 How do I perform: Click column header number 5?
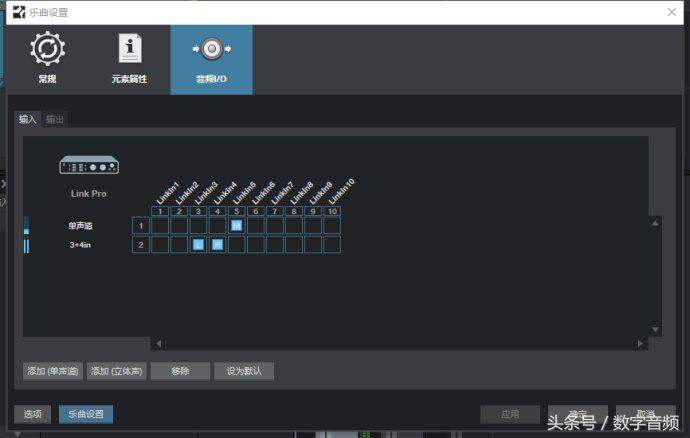coord(236,211)
